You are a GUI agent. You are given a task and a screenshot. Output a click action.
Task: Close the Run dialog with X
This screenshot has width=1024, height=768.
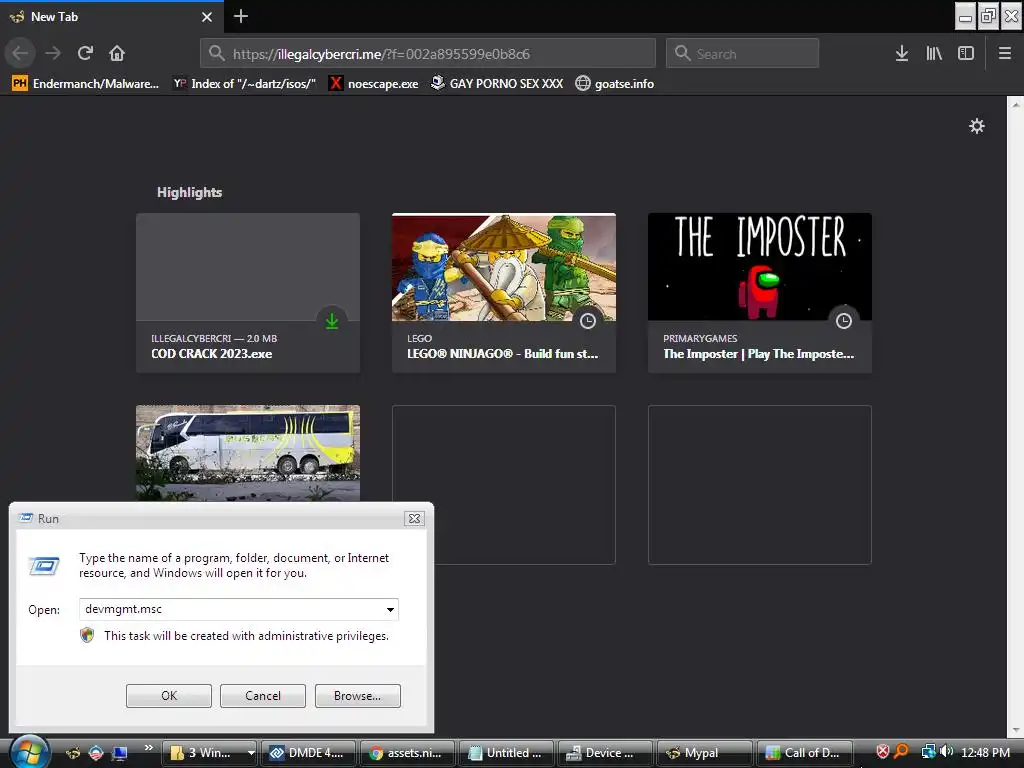(x=414, y=519)
